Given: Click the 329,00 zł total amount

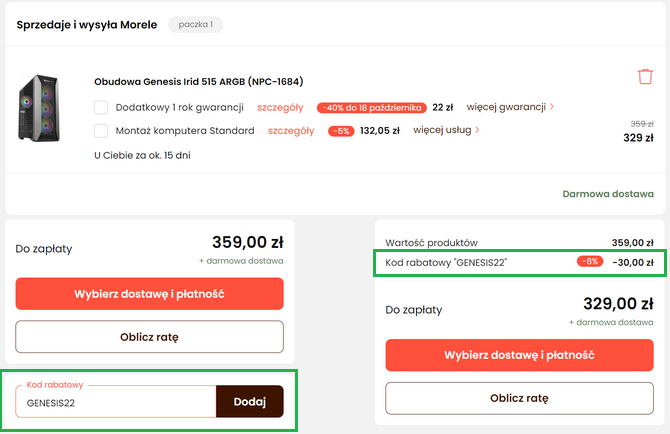Looking at the screenshot, I should coord(618,304).
